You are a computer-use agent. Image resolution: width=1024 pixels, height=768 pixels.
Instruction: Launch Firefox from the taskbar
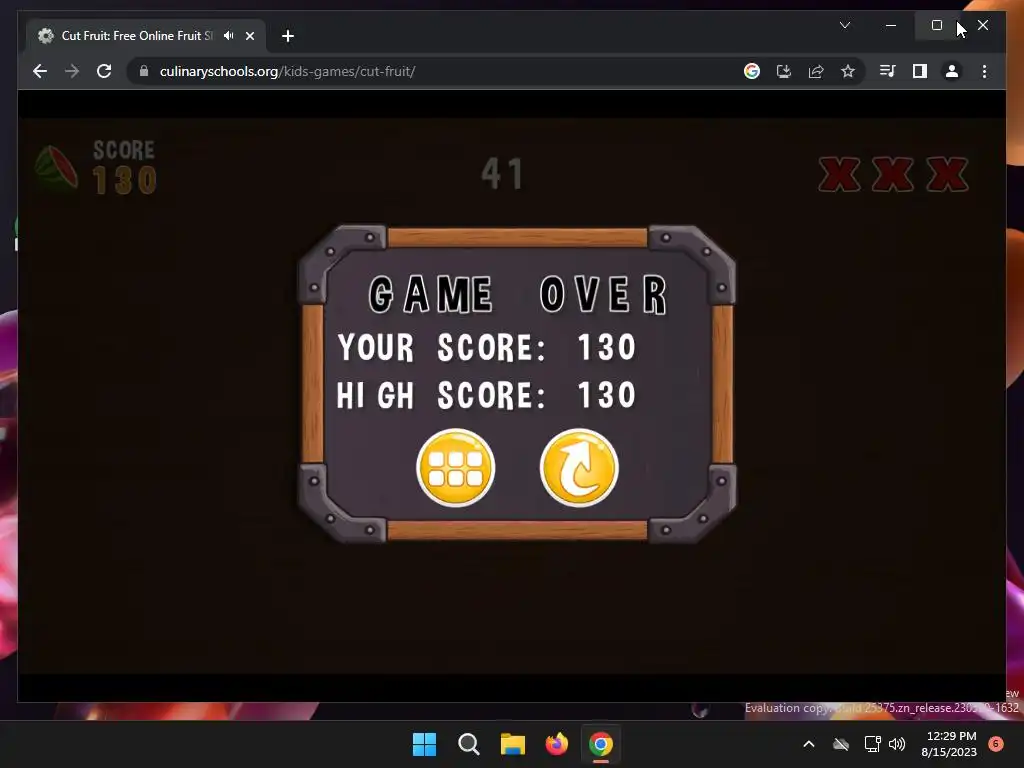click(x=557, y=744)
